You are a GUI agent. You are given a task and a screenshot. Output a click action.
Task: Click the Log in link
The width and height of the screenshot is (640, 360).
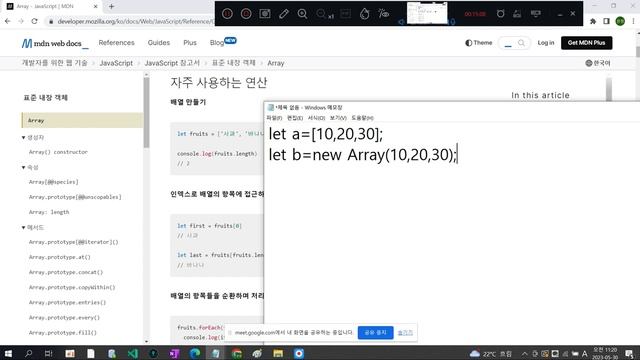pos(546,42)
